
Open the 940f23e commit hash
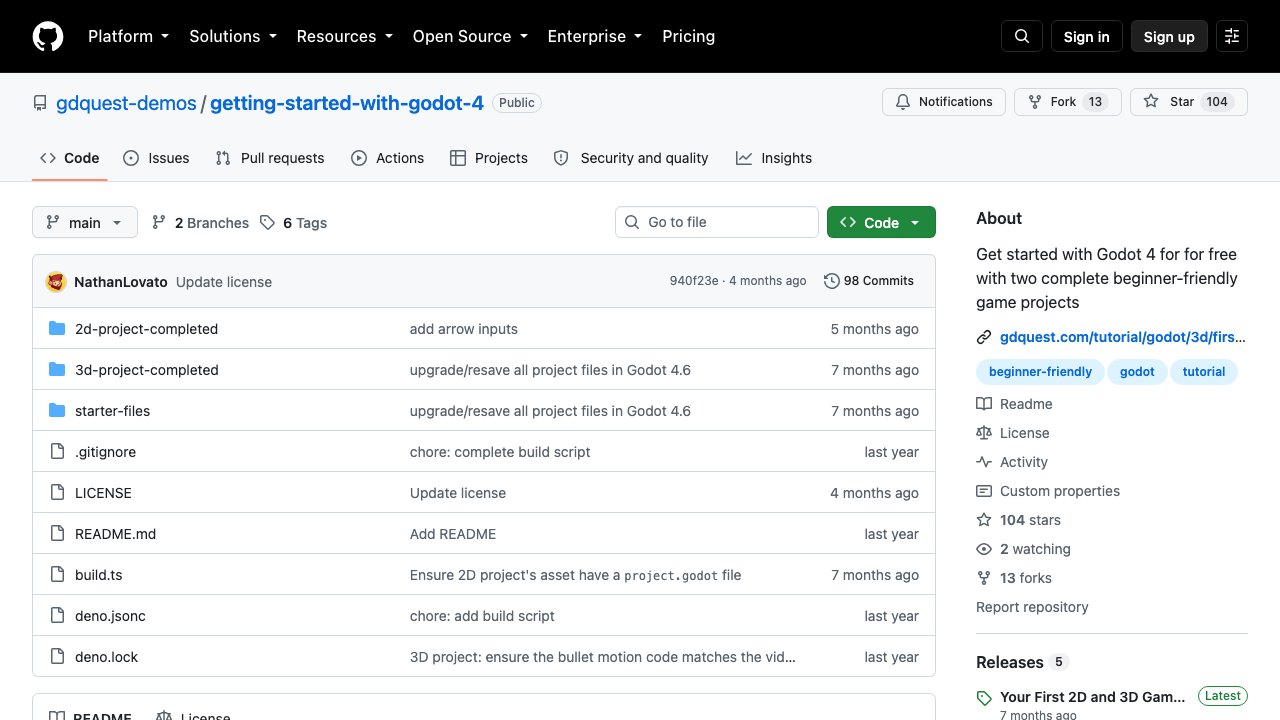(x=694, y=281)
